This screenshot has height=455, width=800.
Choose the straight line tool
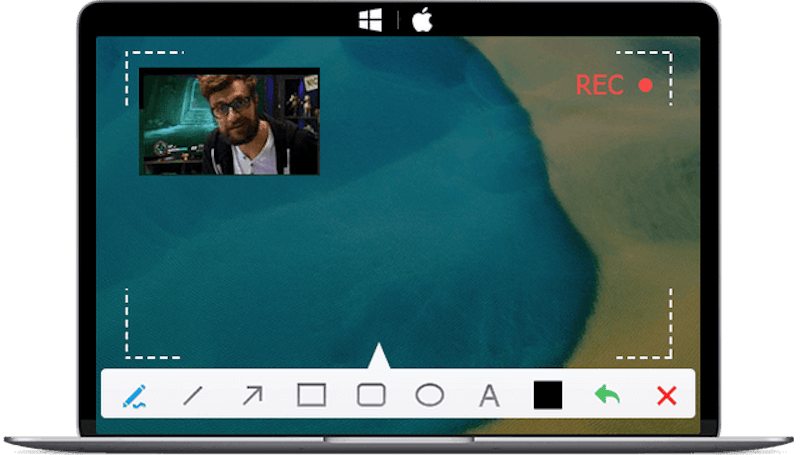click(193, 396)
